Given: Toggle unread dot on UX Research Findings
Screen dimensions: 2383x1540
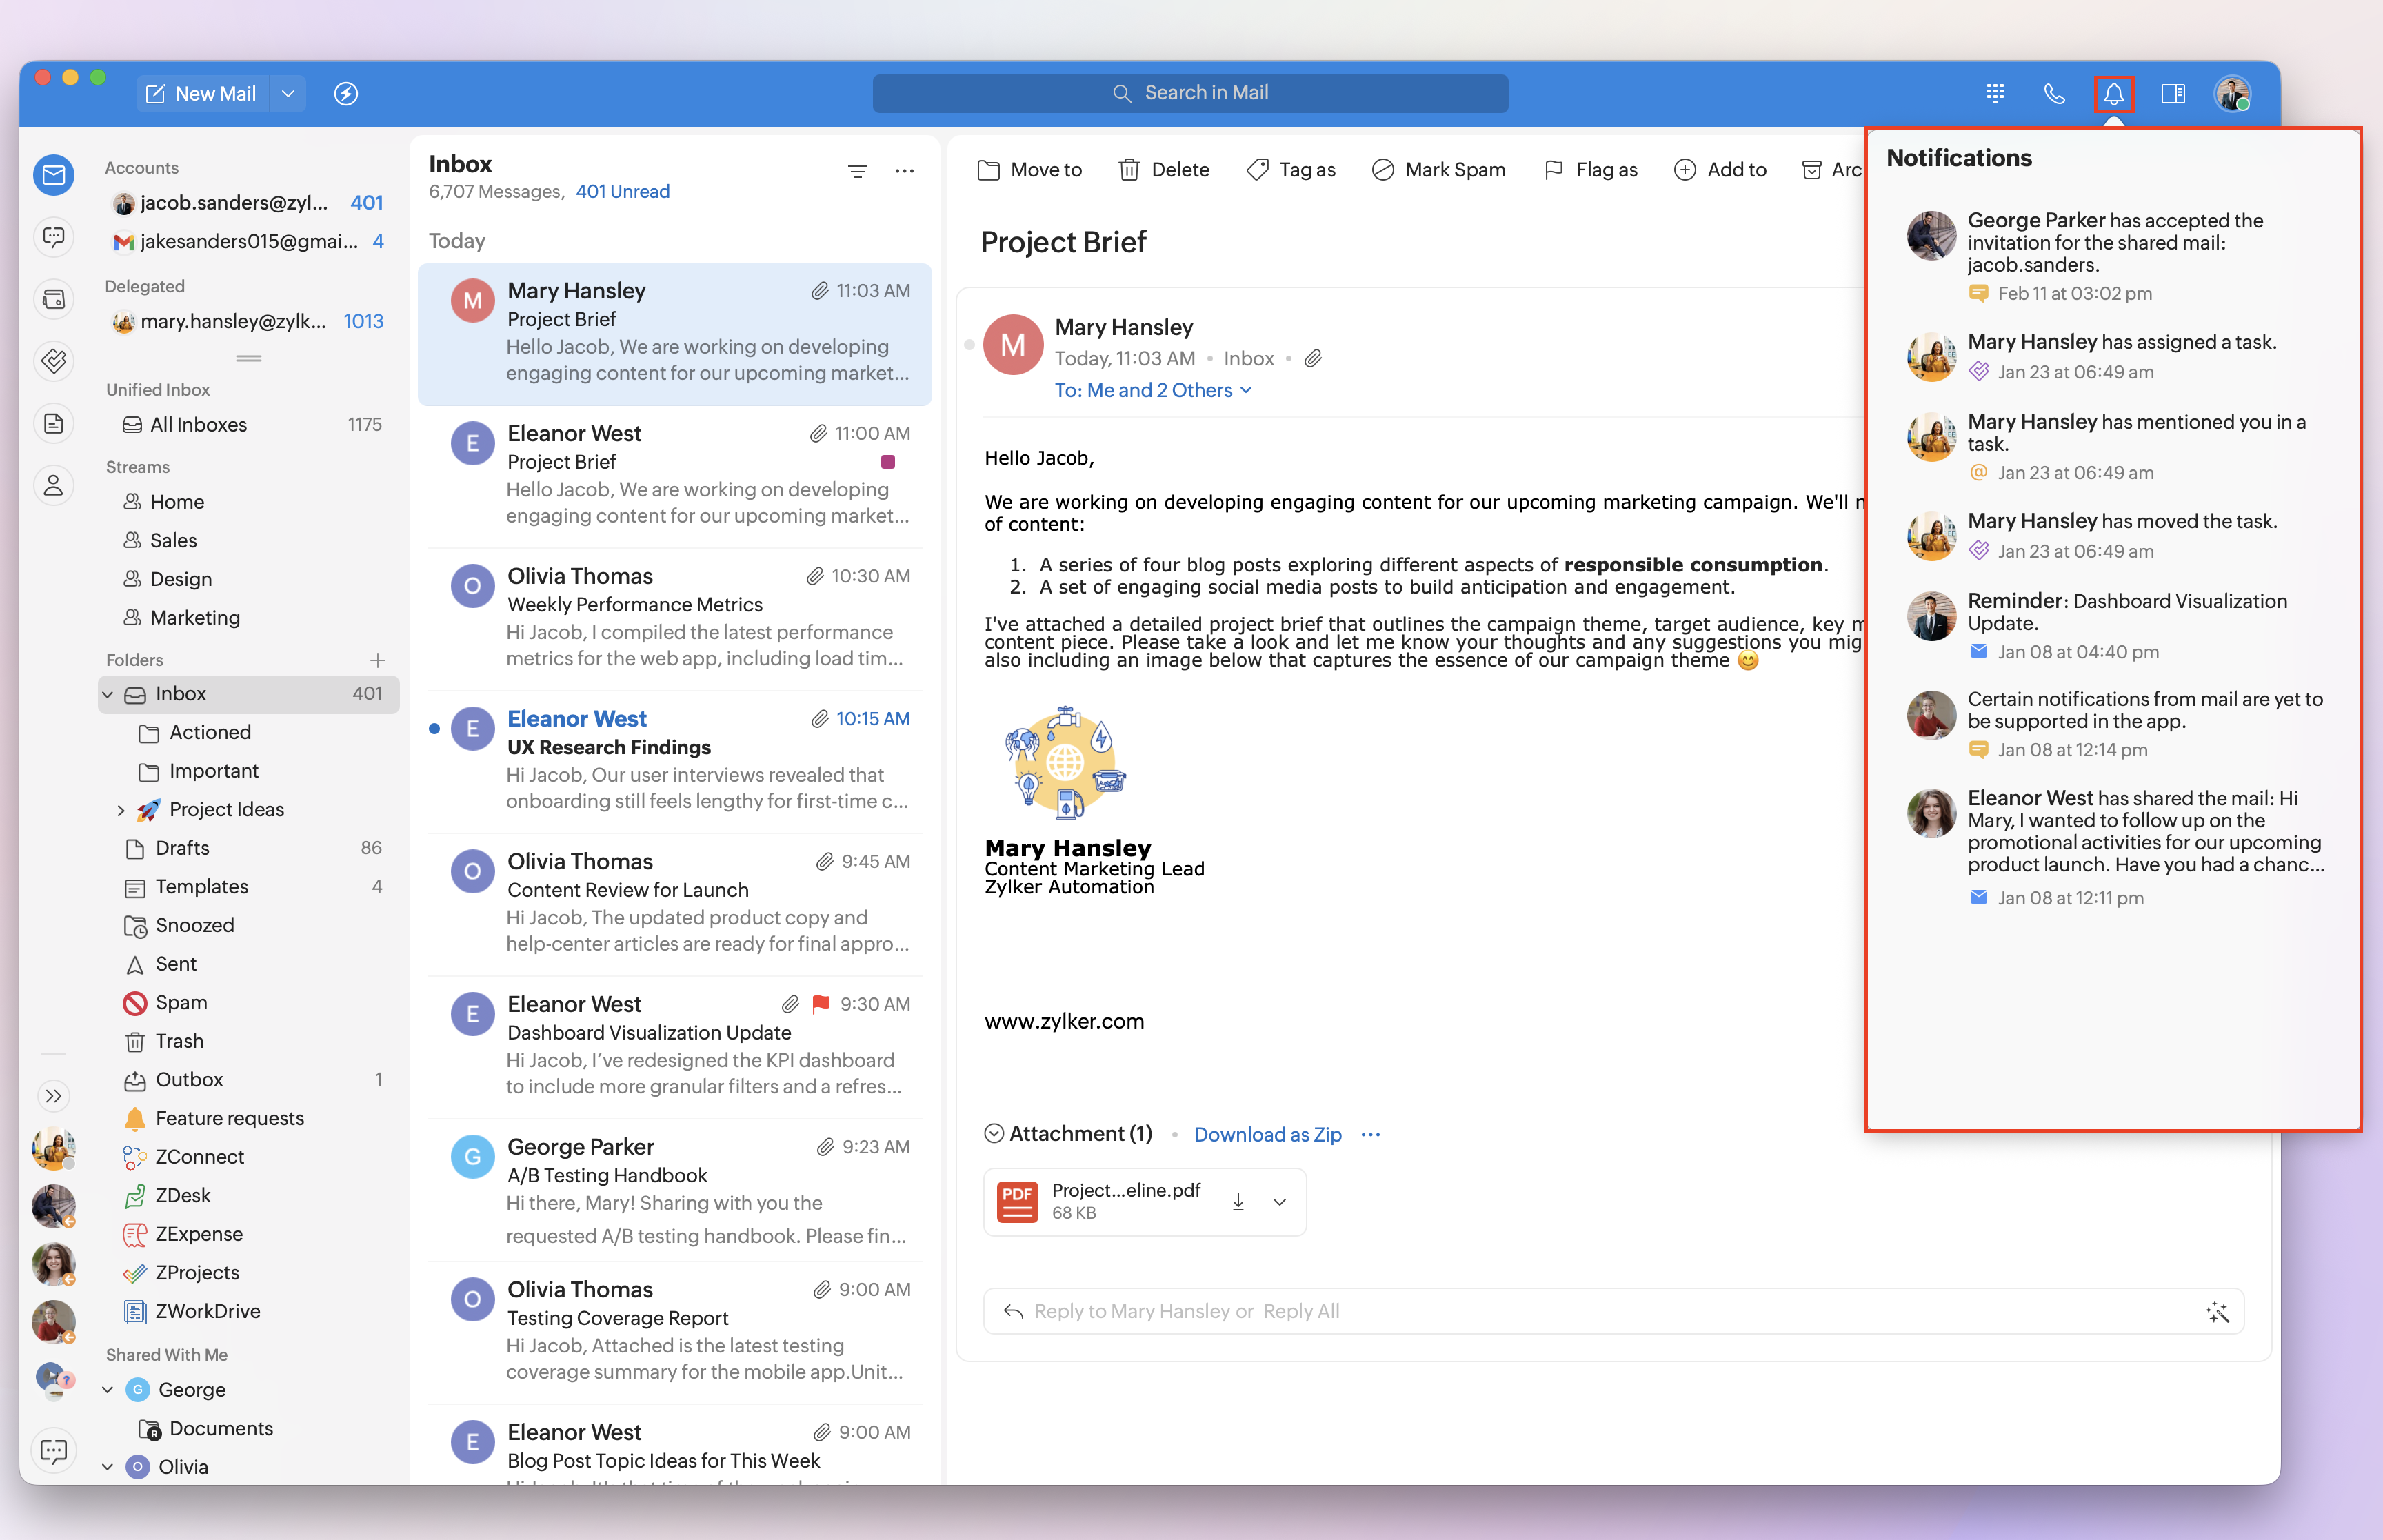Looking at the screenshot, I should pos(434,729).
